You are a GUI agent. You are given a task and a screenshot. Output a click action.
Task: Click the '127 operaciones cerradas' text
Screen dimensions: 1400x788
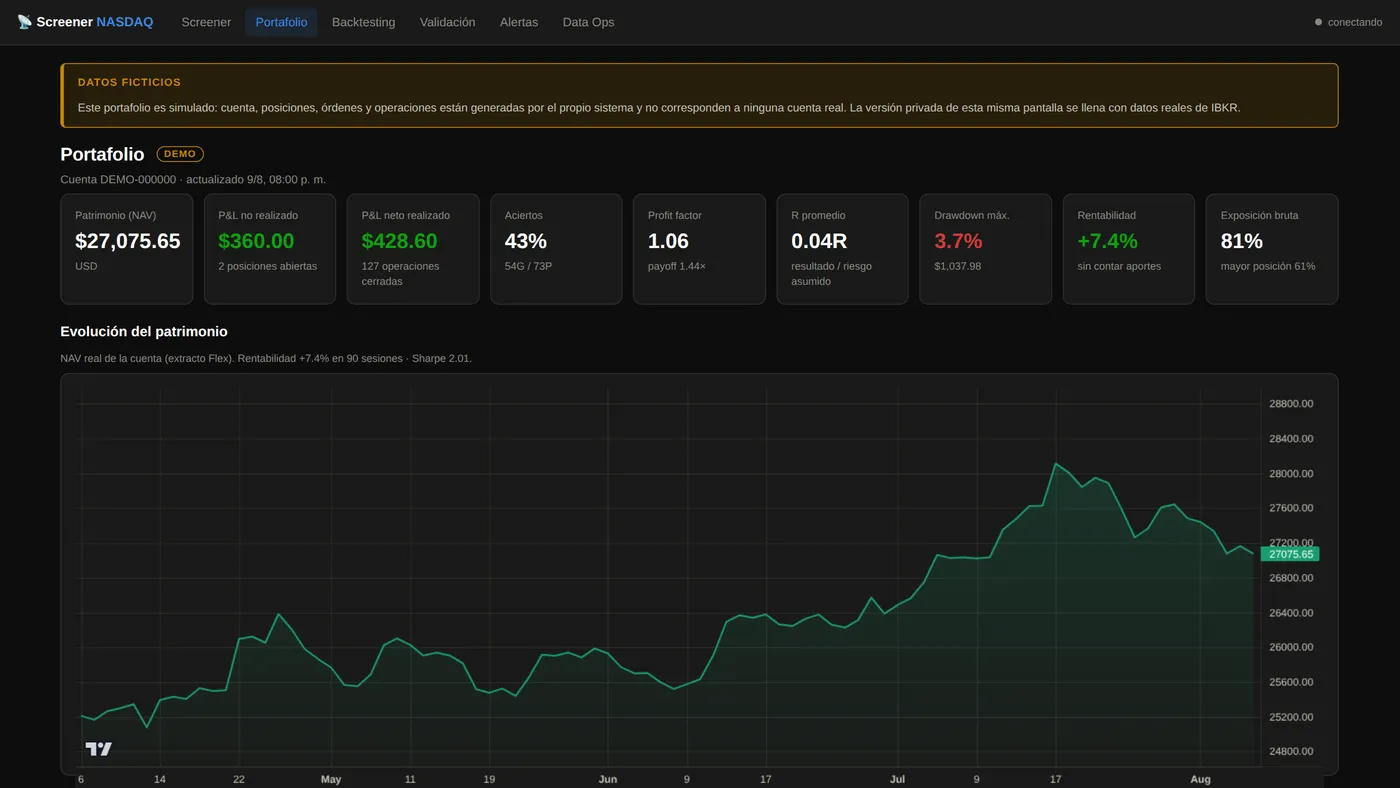[x=400, y=274]
